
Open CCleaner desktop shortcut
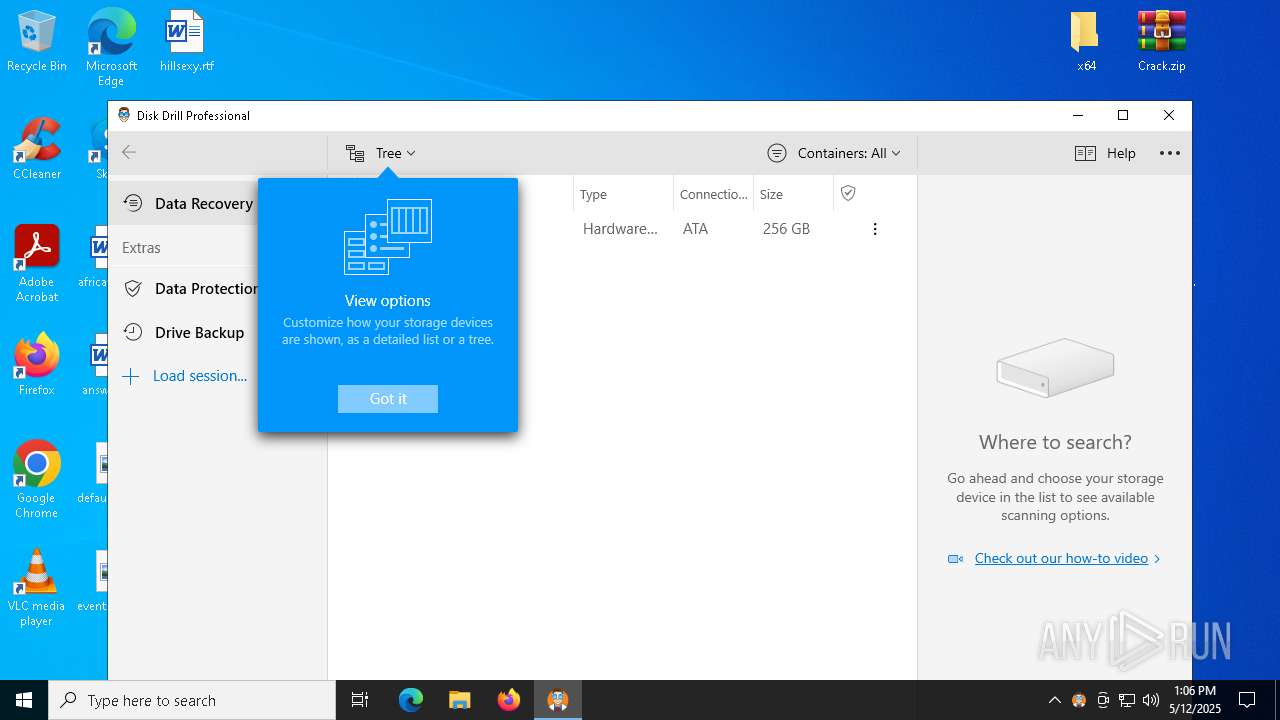(37, 150)
